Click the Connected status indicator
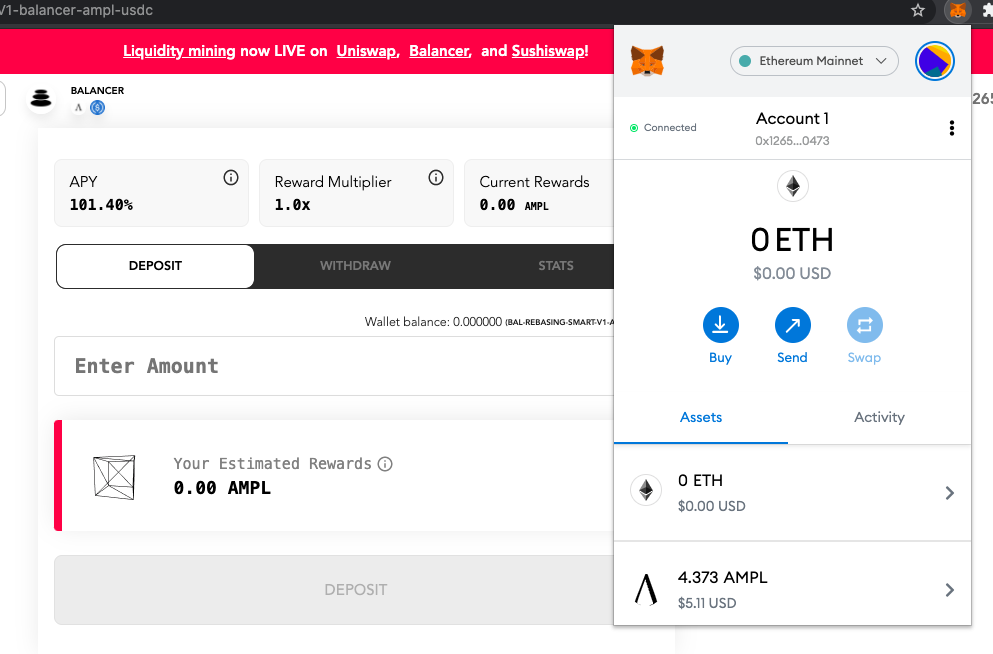 point(663,128)
